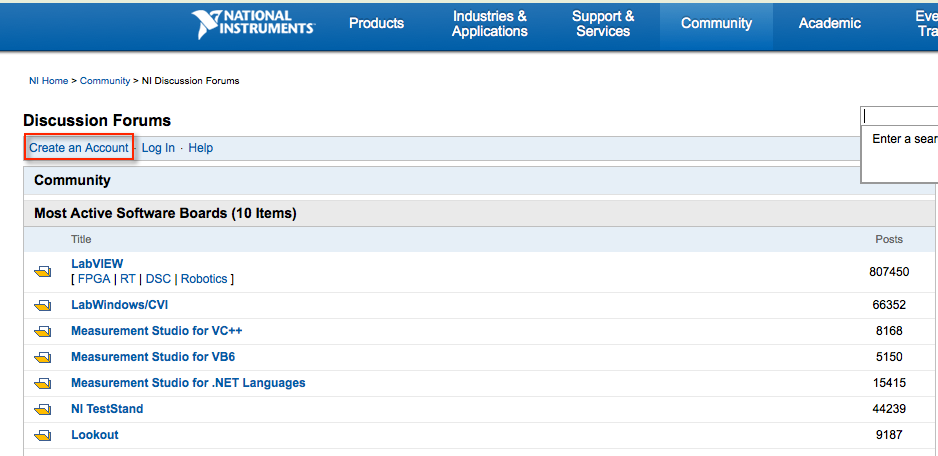Click the folder icon beside LabVIEW
This screenshot has width=938, height=456.
43,271
